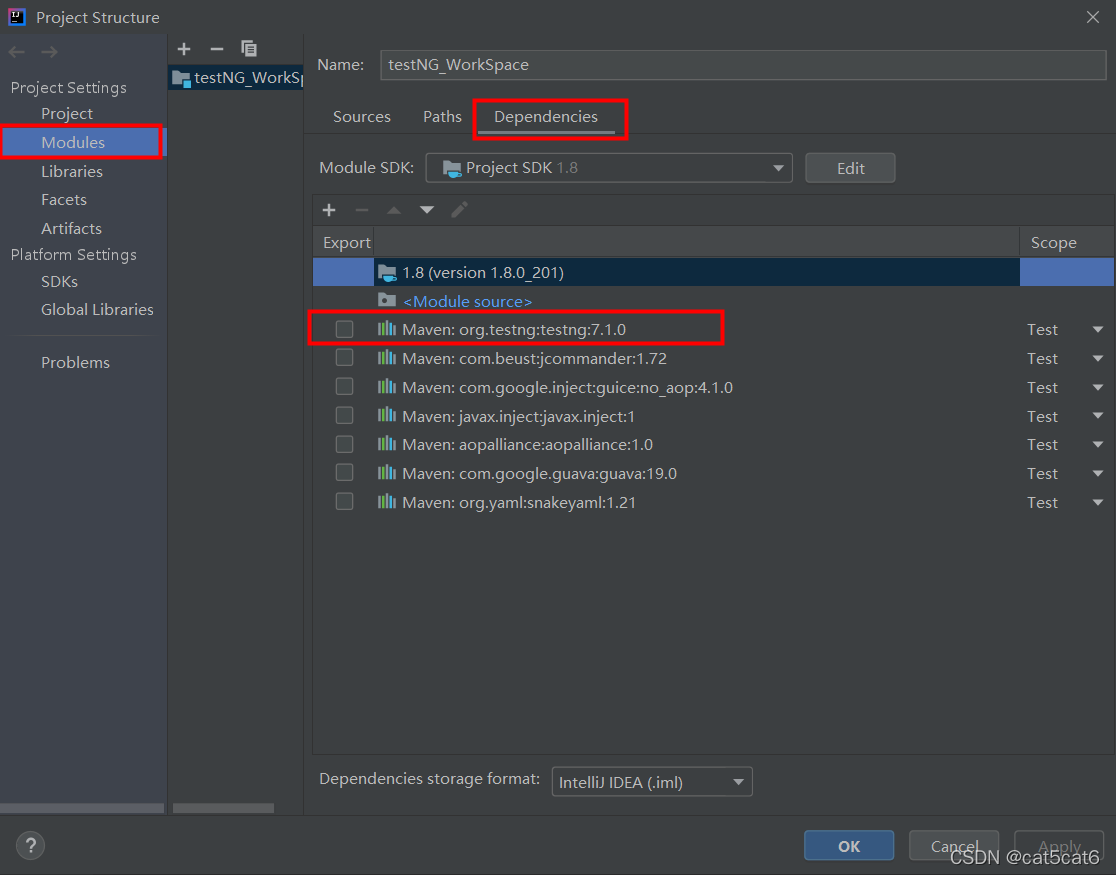Open Artifacts settings in sidebar
The height and width of the screenshot is (875, 1116).
pyautogui.click(x=71, y=229)
